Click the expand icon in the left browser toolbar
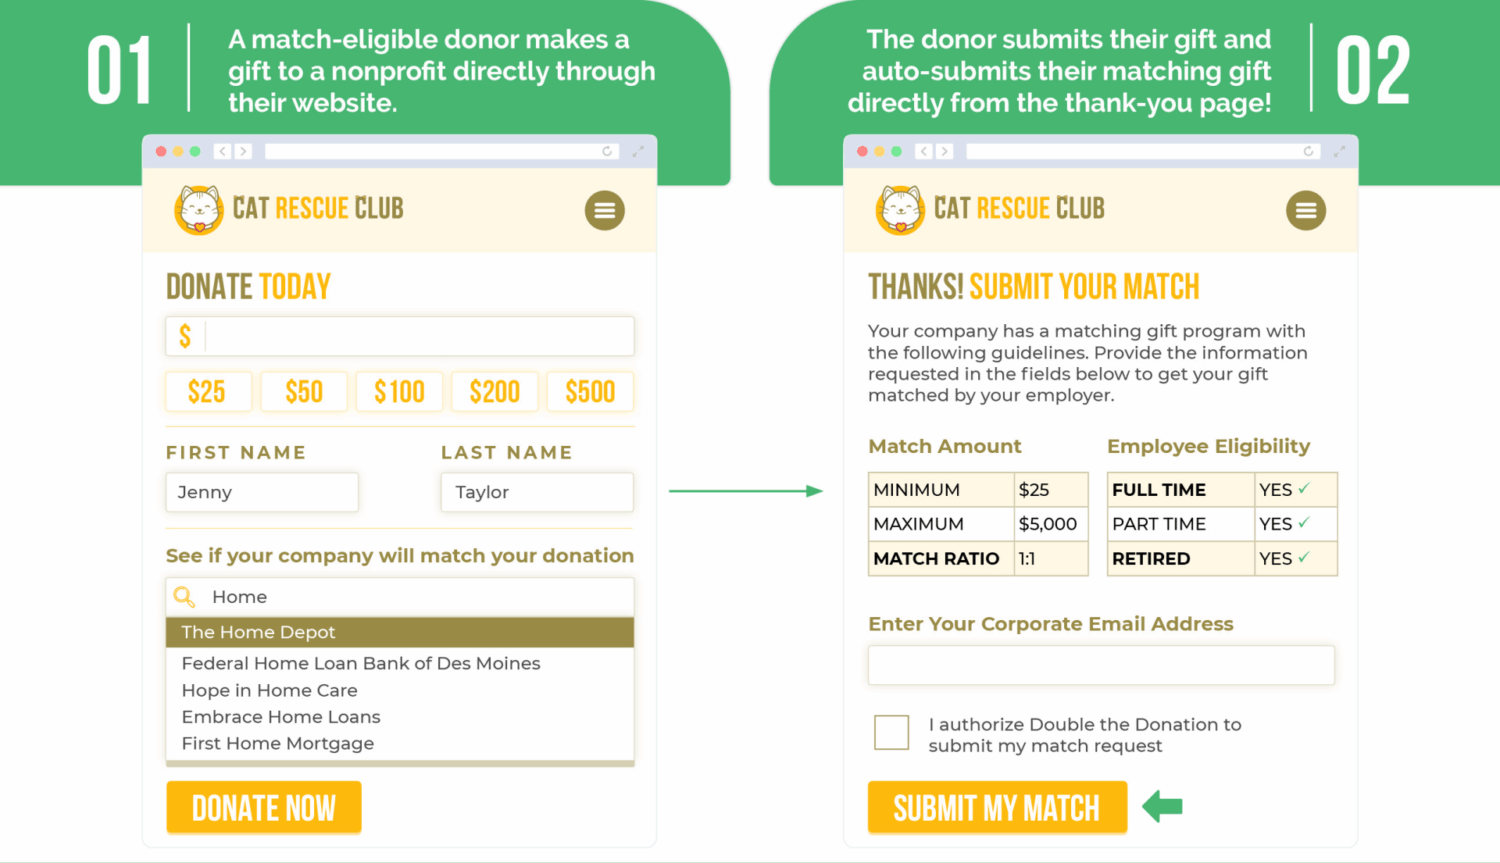Image resolution: width=1500 pixels, height=863 pixels. click(639, 151)
